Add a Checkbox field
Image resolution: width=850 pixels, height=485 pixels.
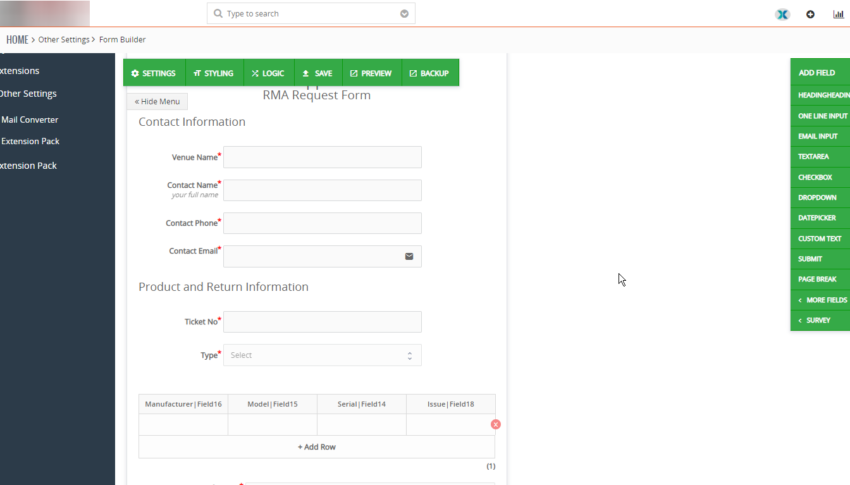(820, 177)
